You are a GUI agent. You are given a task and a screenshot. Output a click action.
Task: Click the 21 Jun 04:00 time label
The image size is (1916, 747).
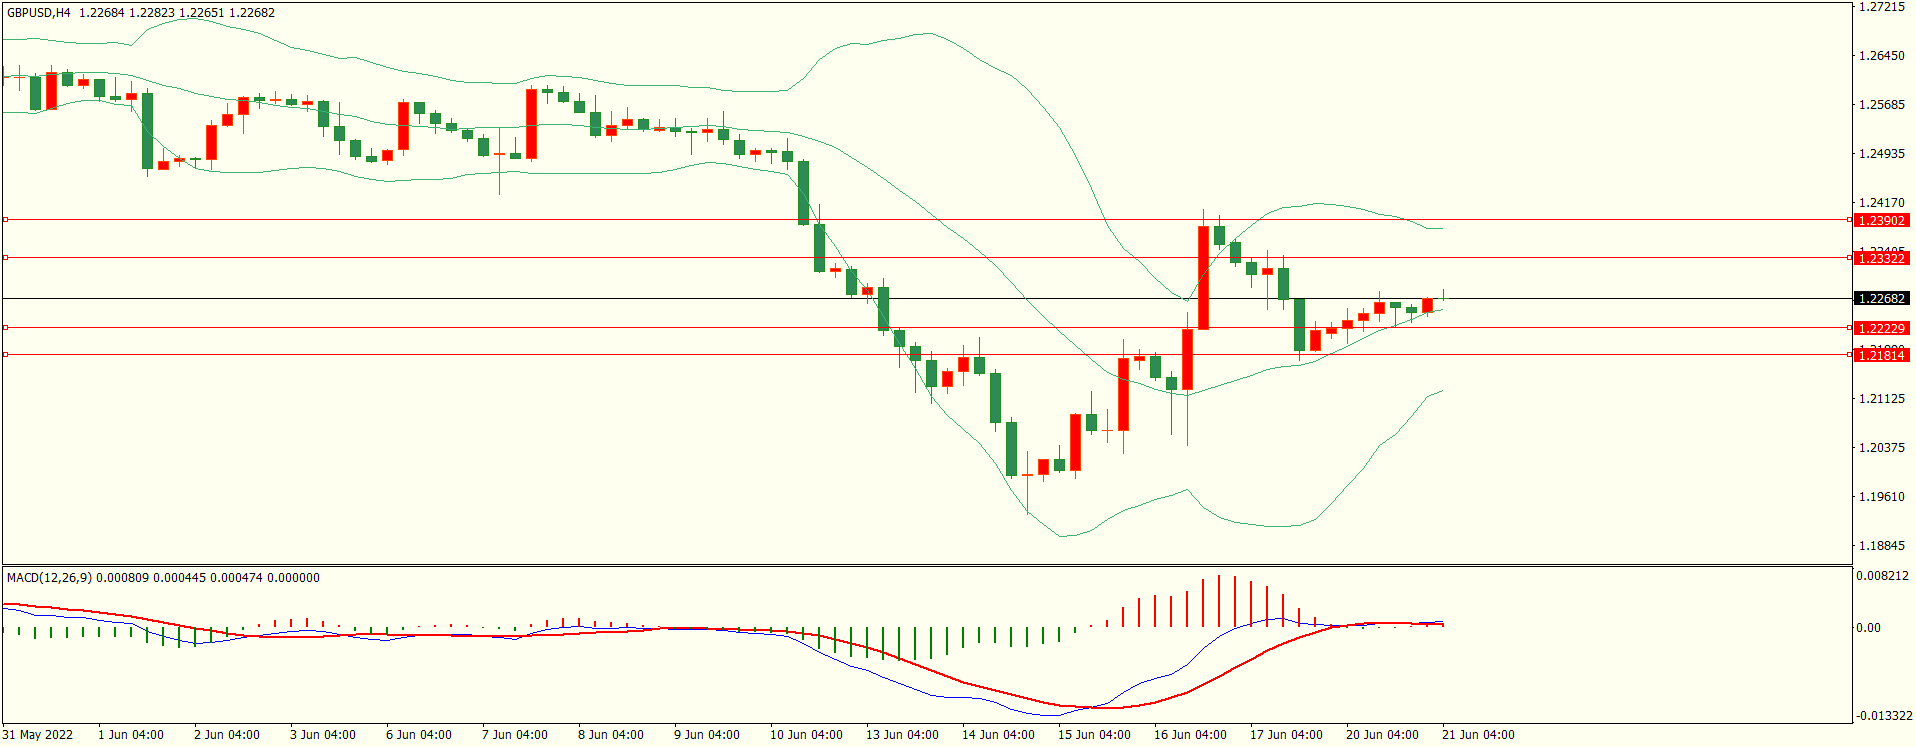[1478, 735]
